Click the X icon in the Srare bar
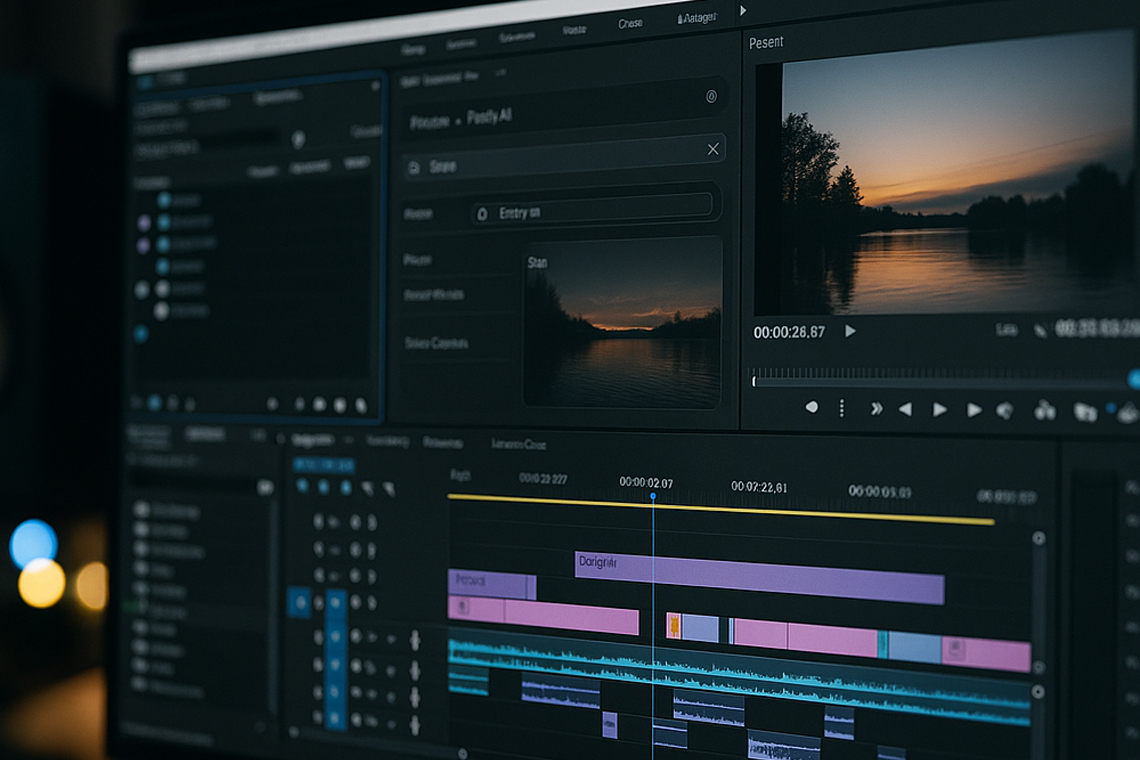This screenshot has width=1140, height=760. [713, 149]
